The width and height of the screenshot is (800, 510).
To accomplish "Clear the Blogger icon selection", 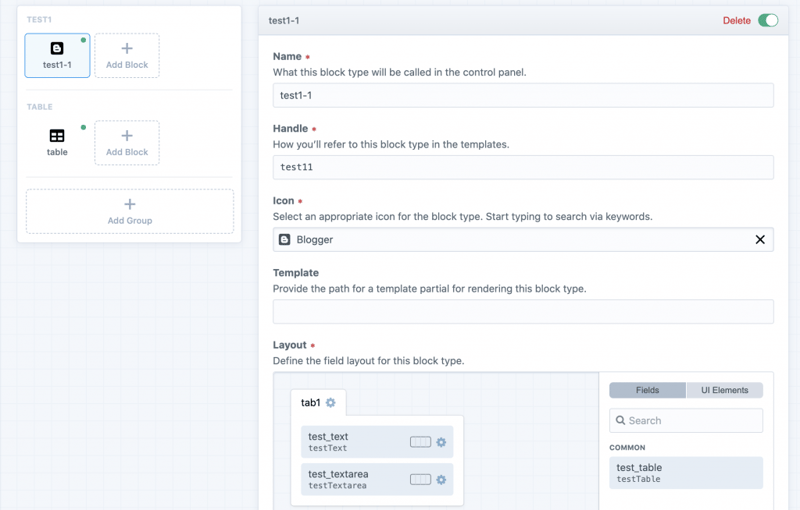I will click(x=760, y=240).
